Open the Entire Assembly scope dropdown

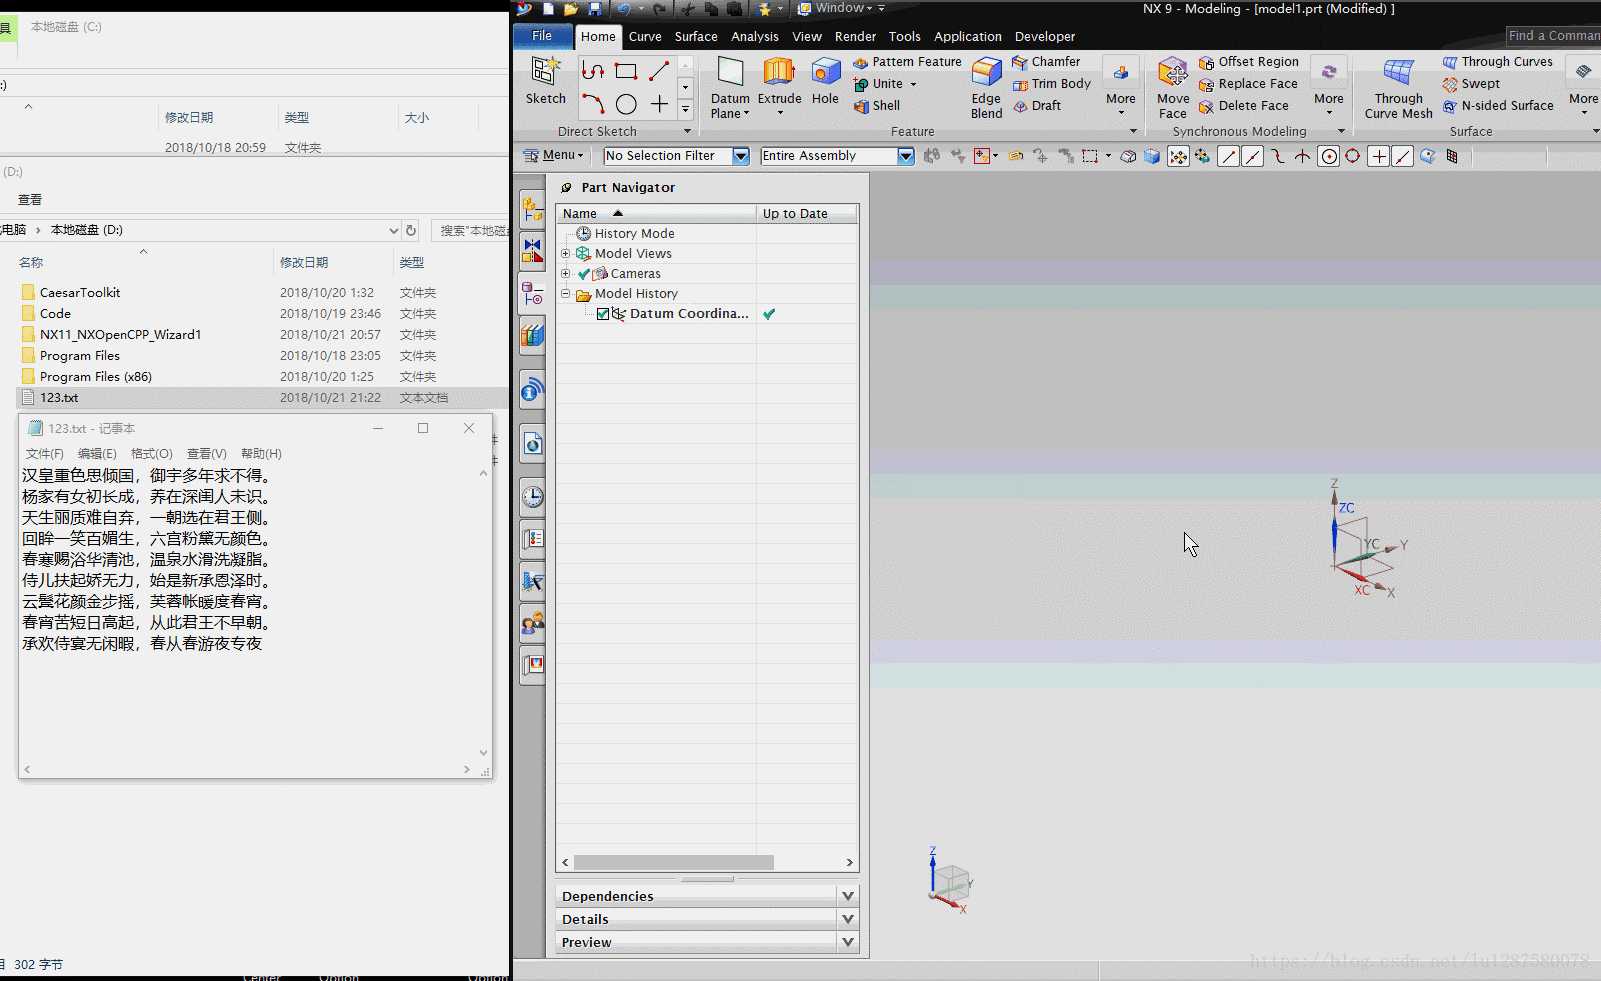point(906,156)
